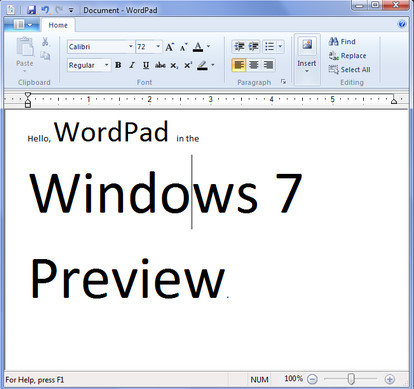Open WordPad help question mark icon

[x=402, y=24]
